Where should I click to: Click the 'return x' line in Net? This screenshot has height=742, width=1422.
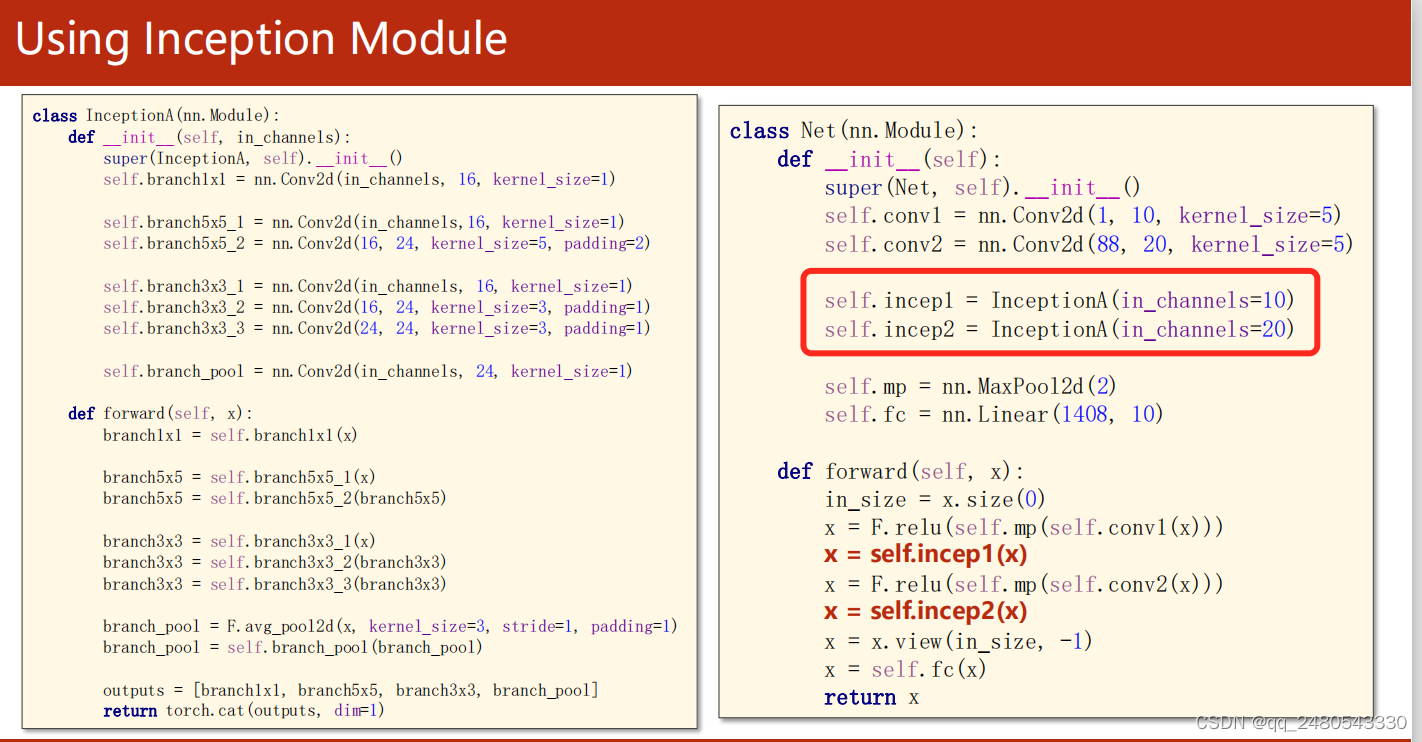(871, 697)
